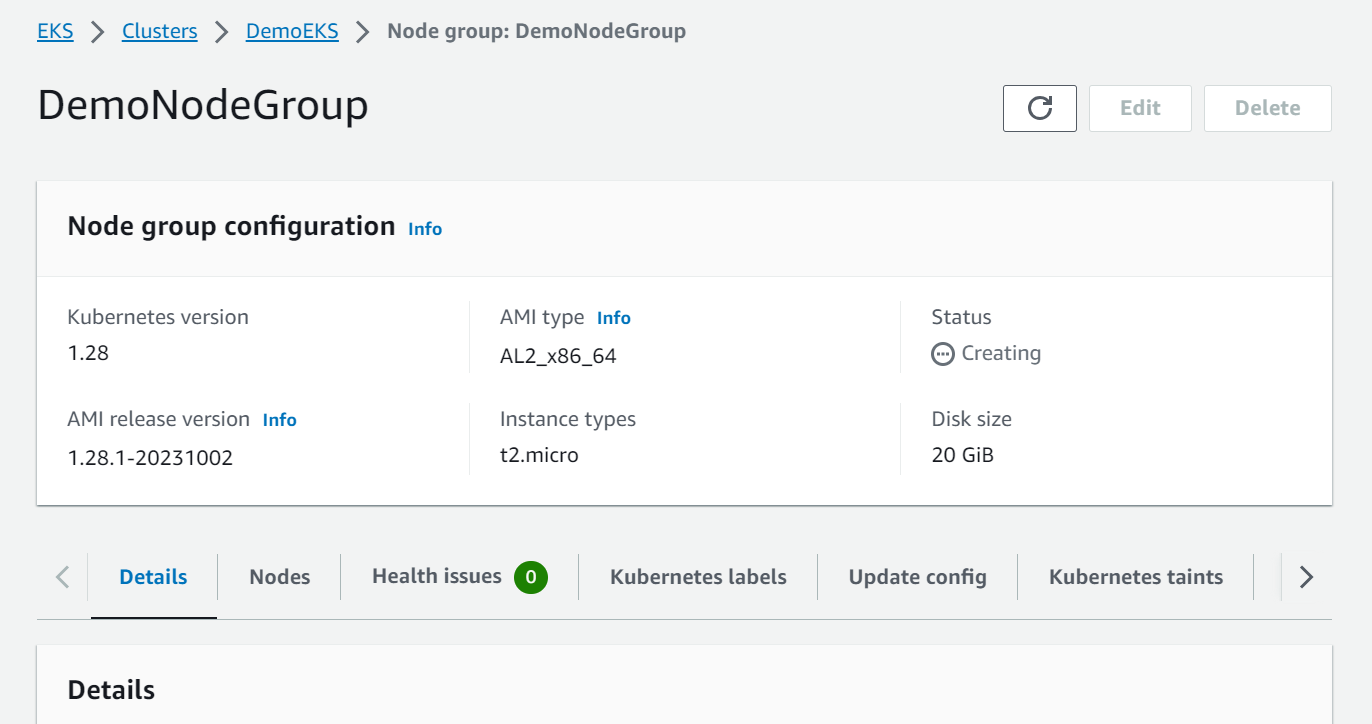
Task: Click the Details section heading
Action: [111, 690]
